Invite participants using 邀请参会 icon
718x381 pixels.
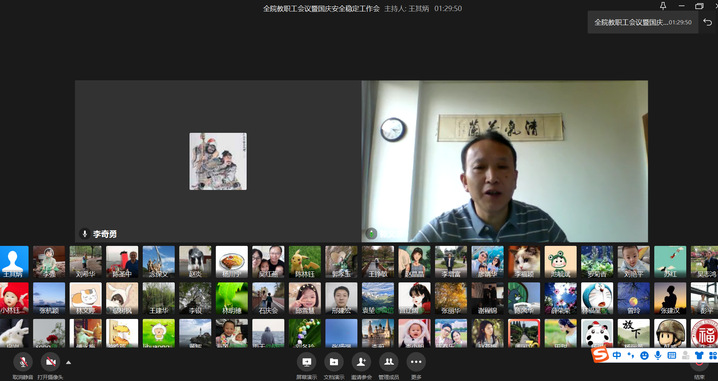(361, 362)
